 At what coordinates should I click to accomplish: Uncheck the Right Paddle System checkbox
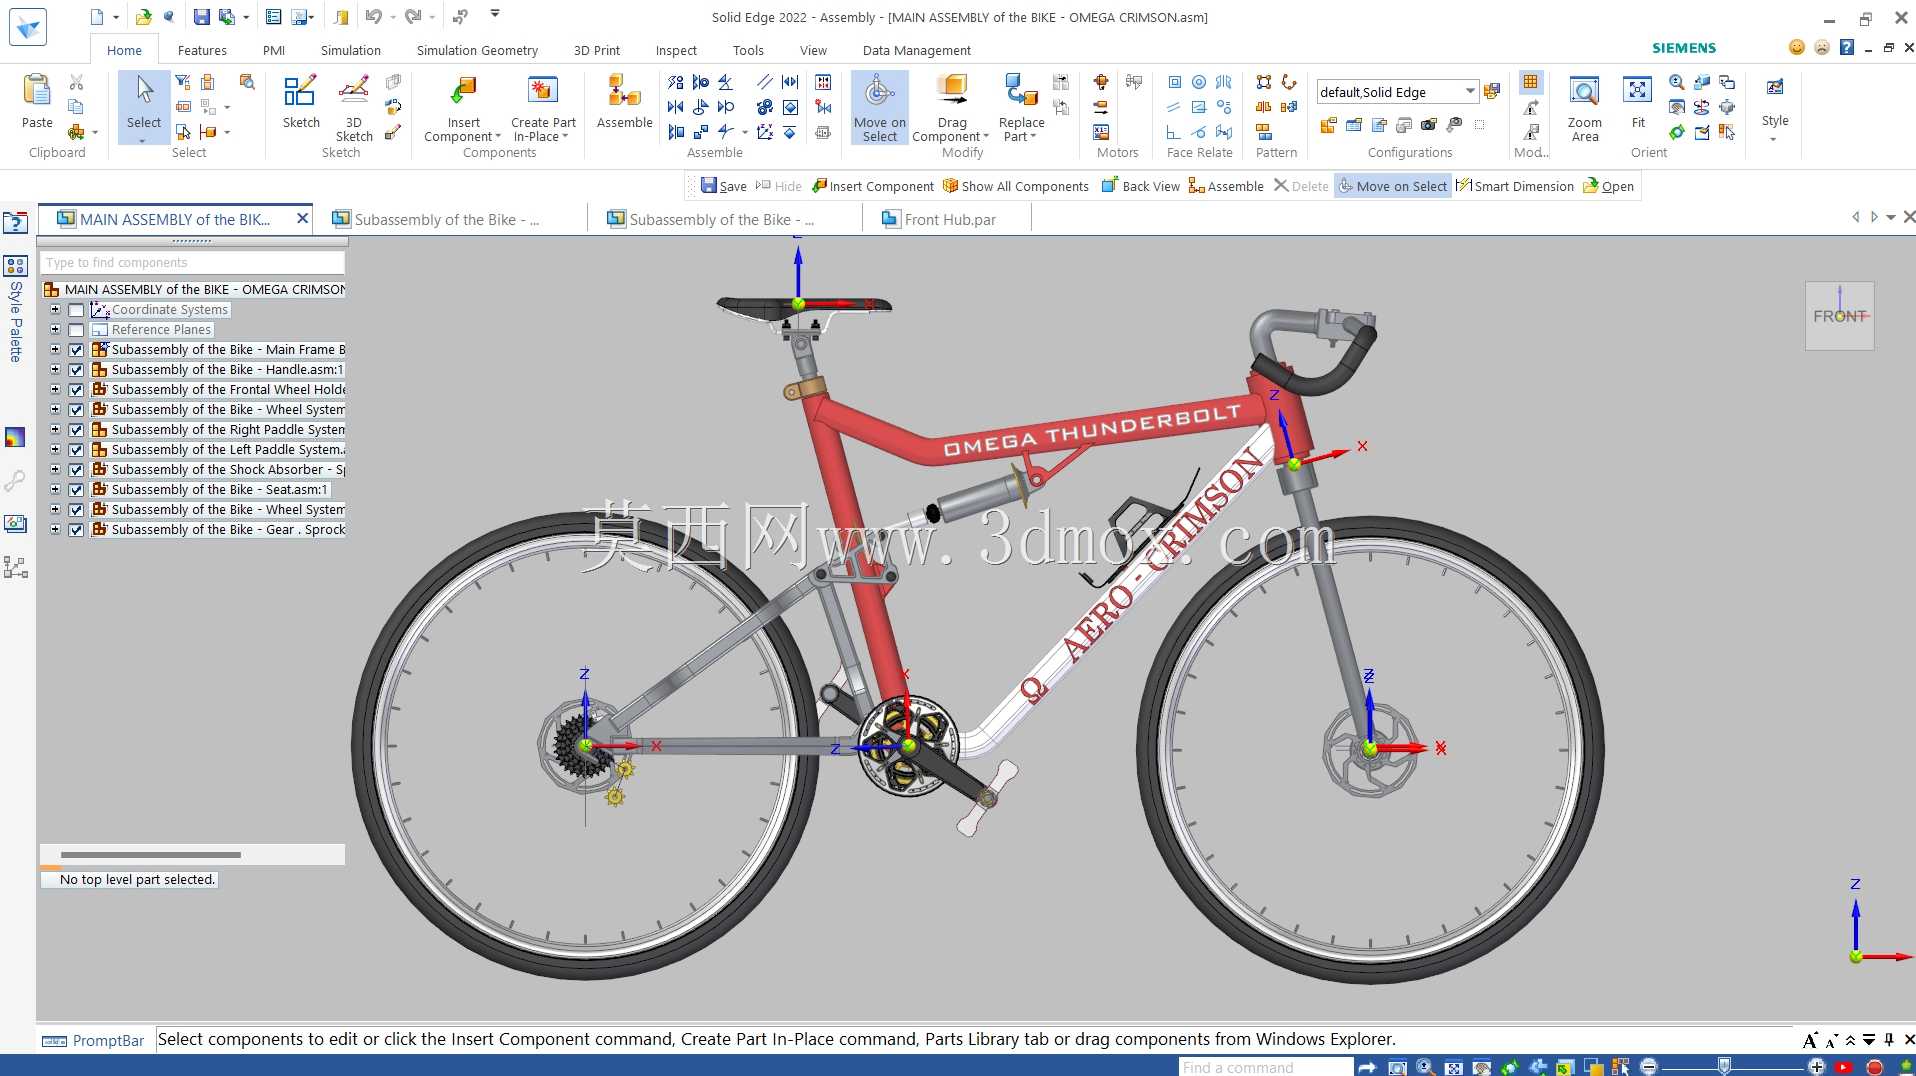[x=76, y=430]
